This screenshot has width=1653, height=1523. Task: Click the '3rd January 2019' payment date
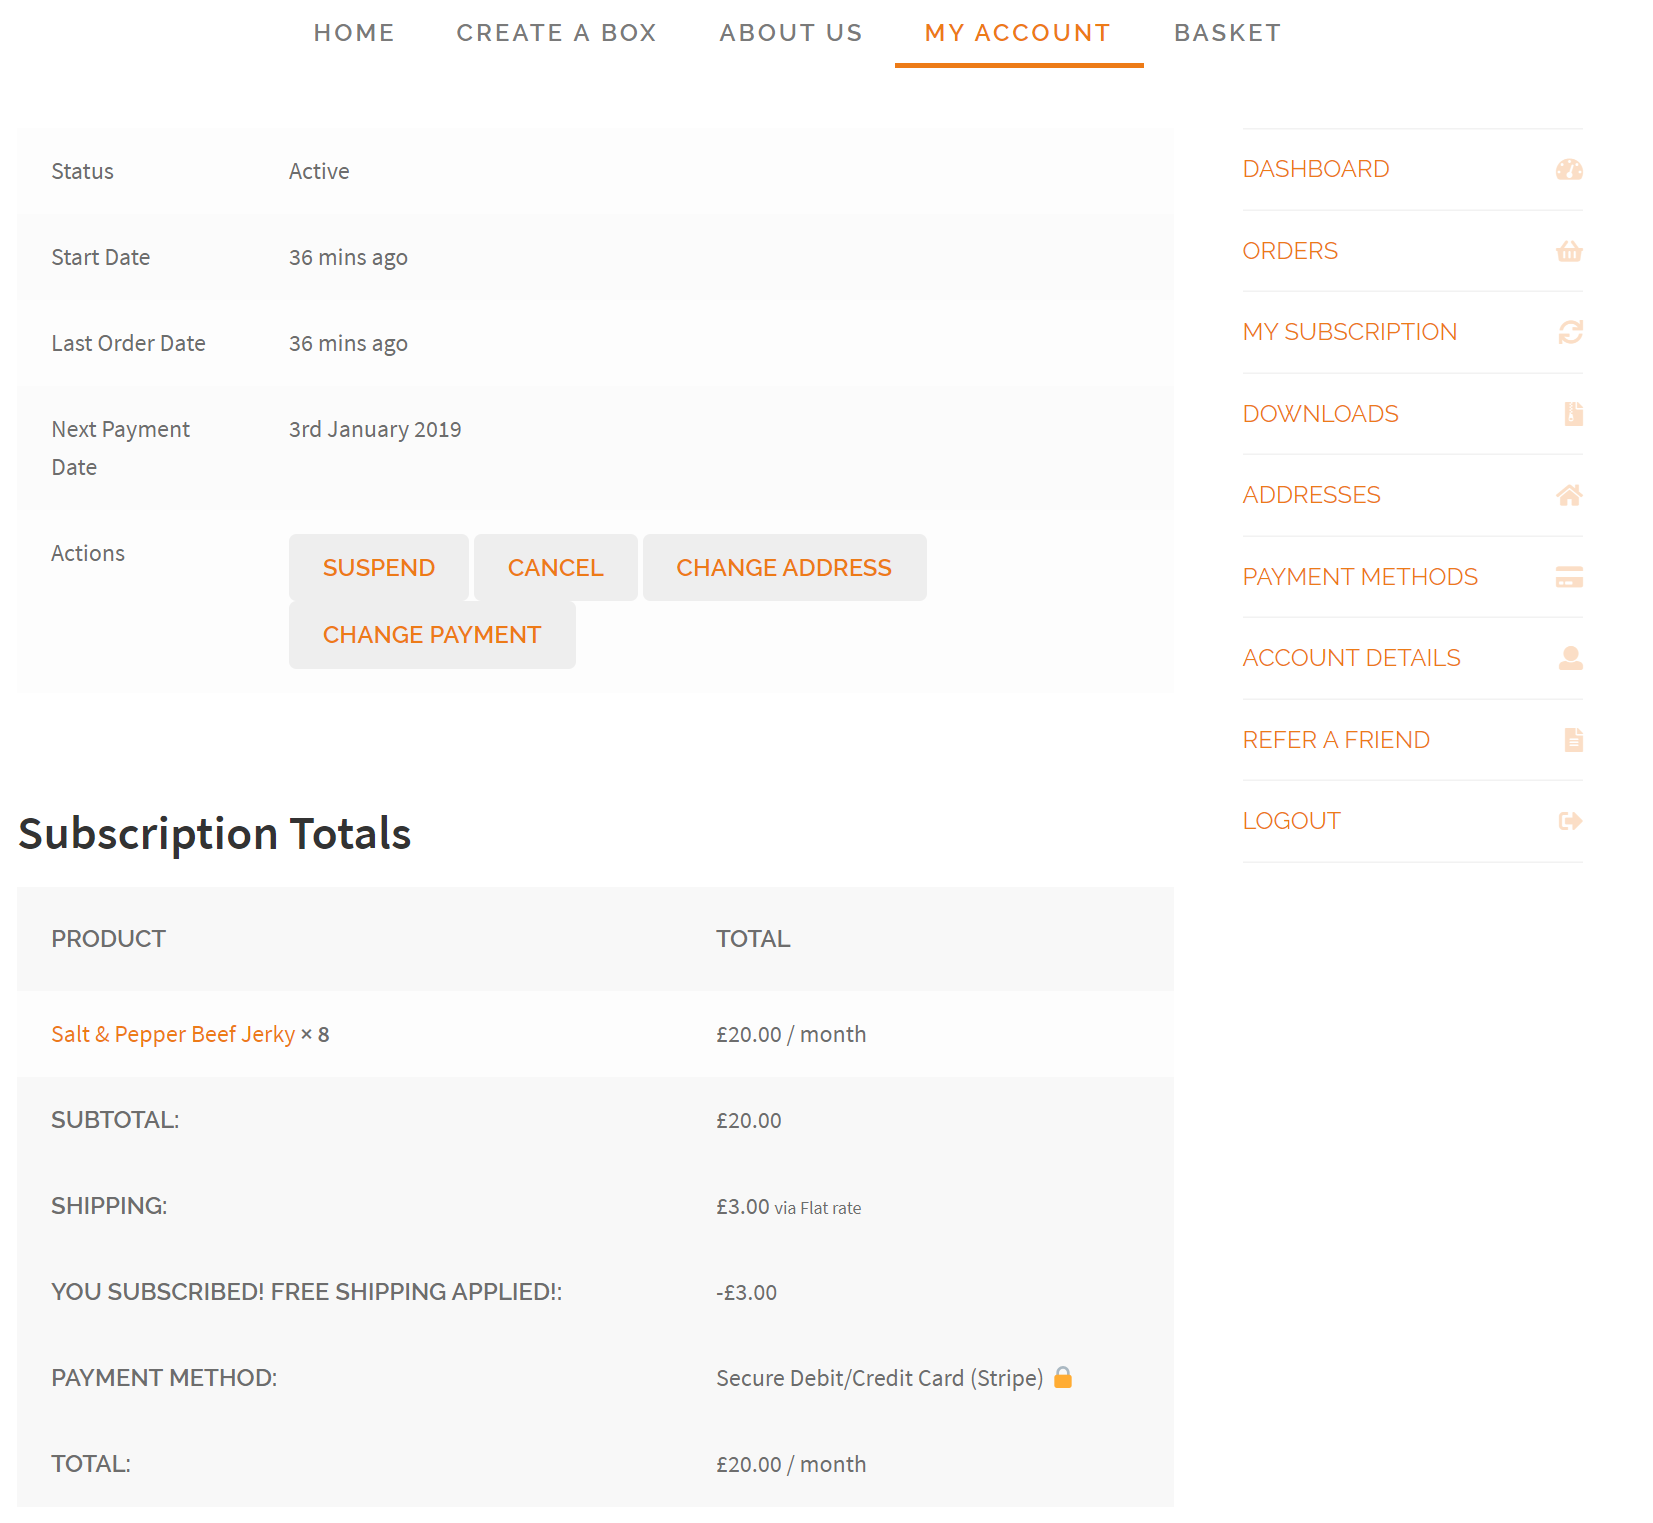point(375,429)
